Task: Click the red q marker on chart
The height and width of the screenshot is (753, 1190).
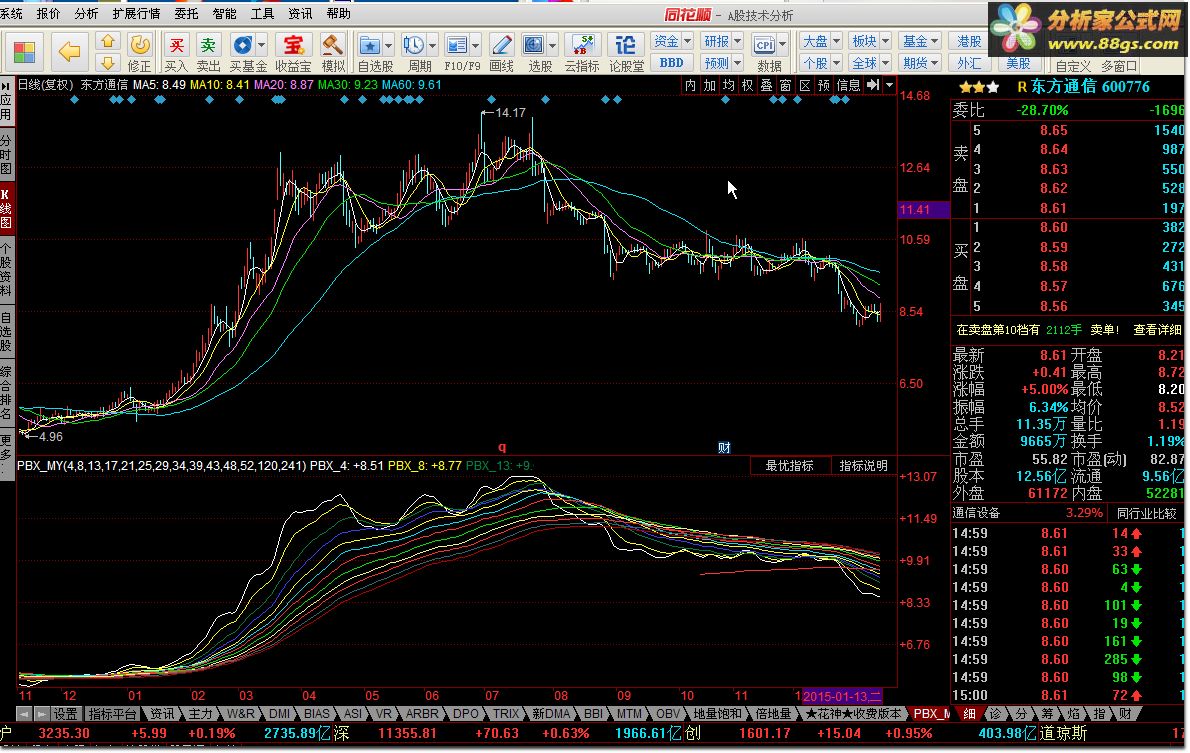Action: tap(502, 447)
